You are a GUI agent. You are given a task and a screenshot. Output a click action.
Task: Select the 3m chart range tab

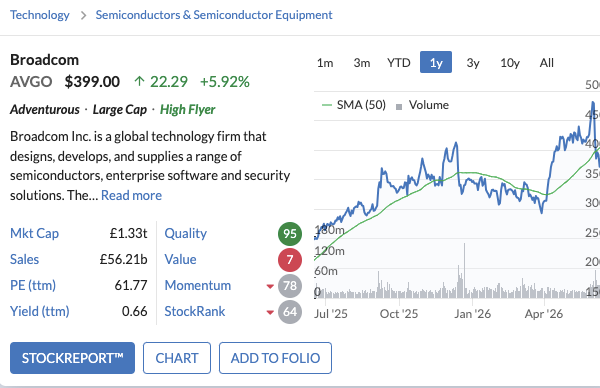click(362, 62)
